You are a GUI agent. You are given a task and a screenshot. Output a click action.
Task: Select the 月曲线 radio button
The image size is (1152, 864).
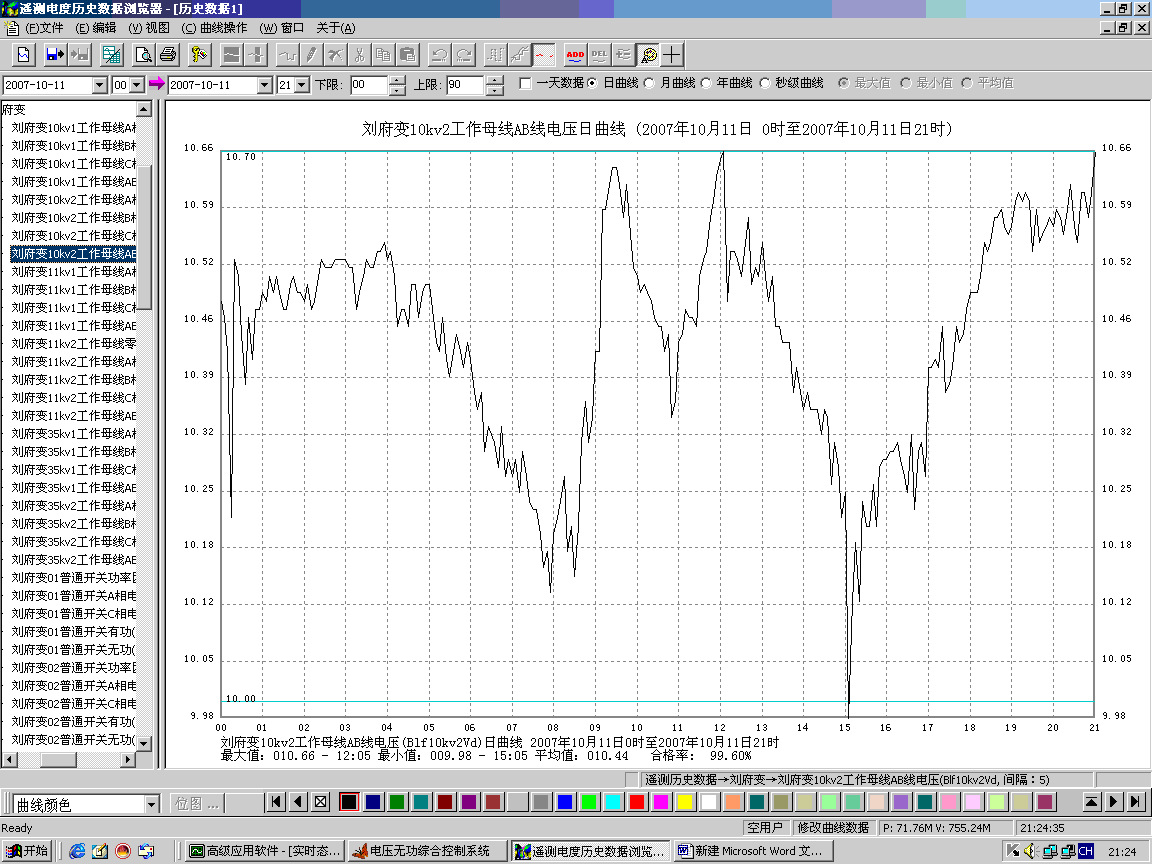649,84
